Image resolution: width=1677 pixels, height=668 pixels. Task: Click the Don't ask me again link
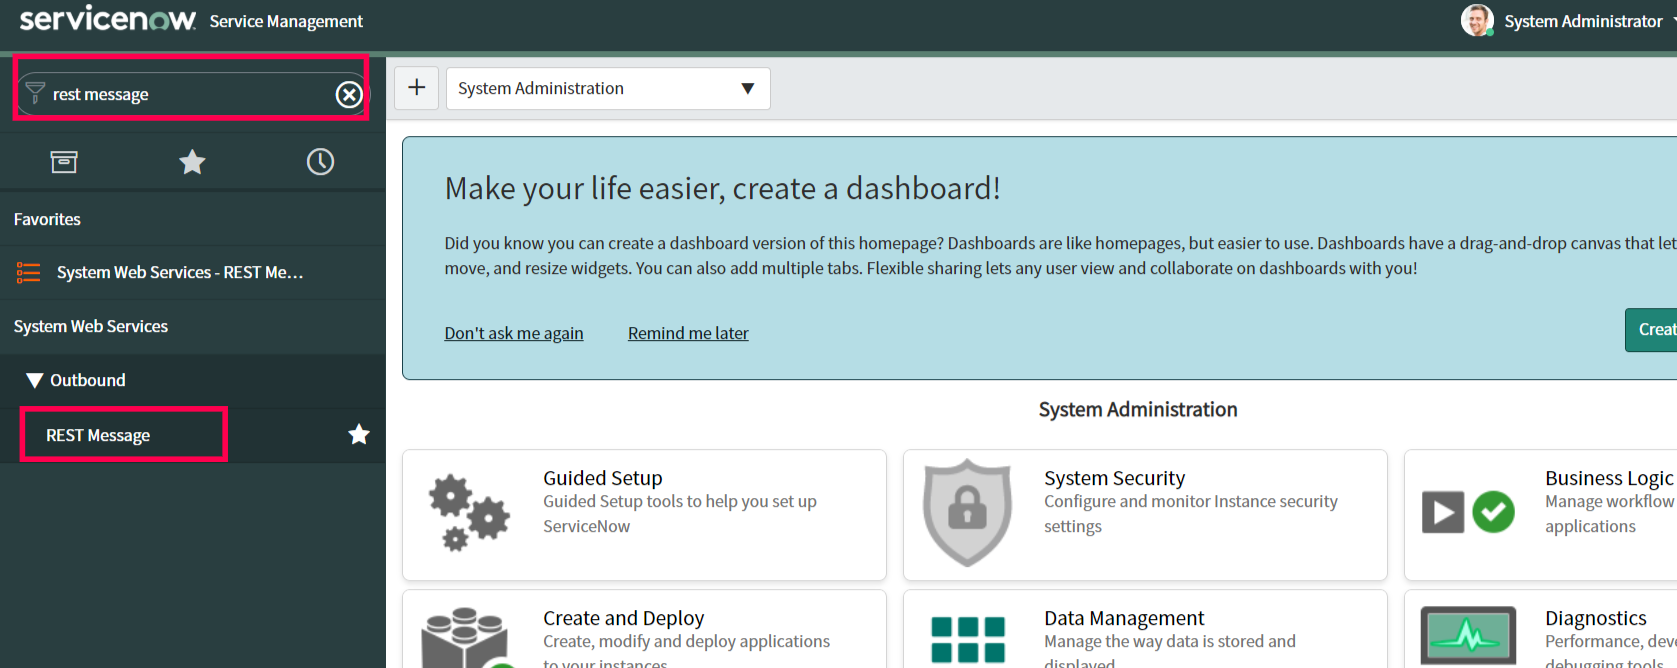click(x=514, y=333)
